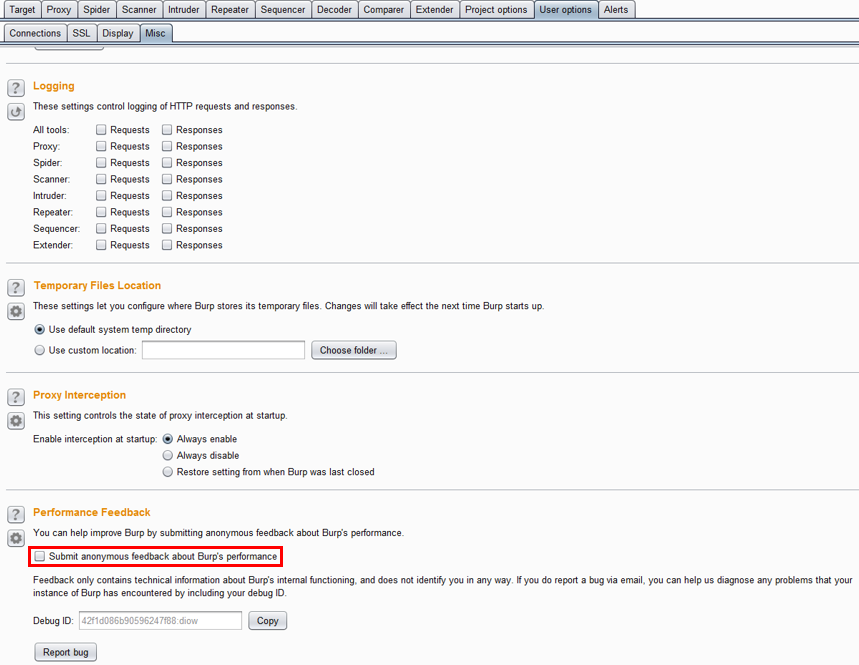View the Alerts tab
859x665 pixels.
click(x=616, y=10)
